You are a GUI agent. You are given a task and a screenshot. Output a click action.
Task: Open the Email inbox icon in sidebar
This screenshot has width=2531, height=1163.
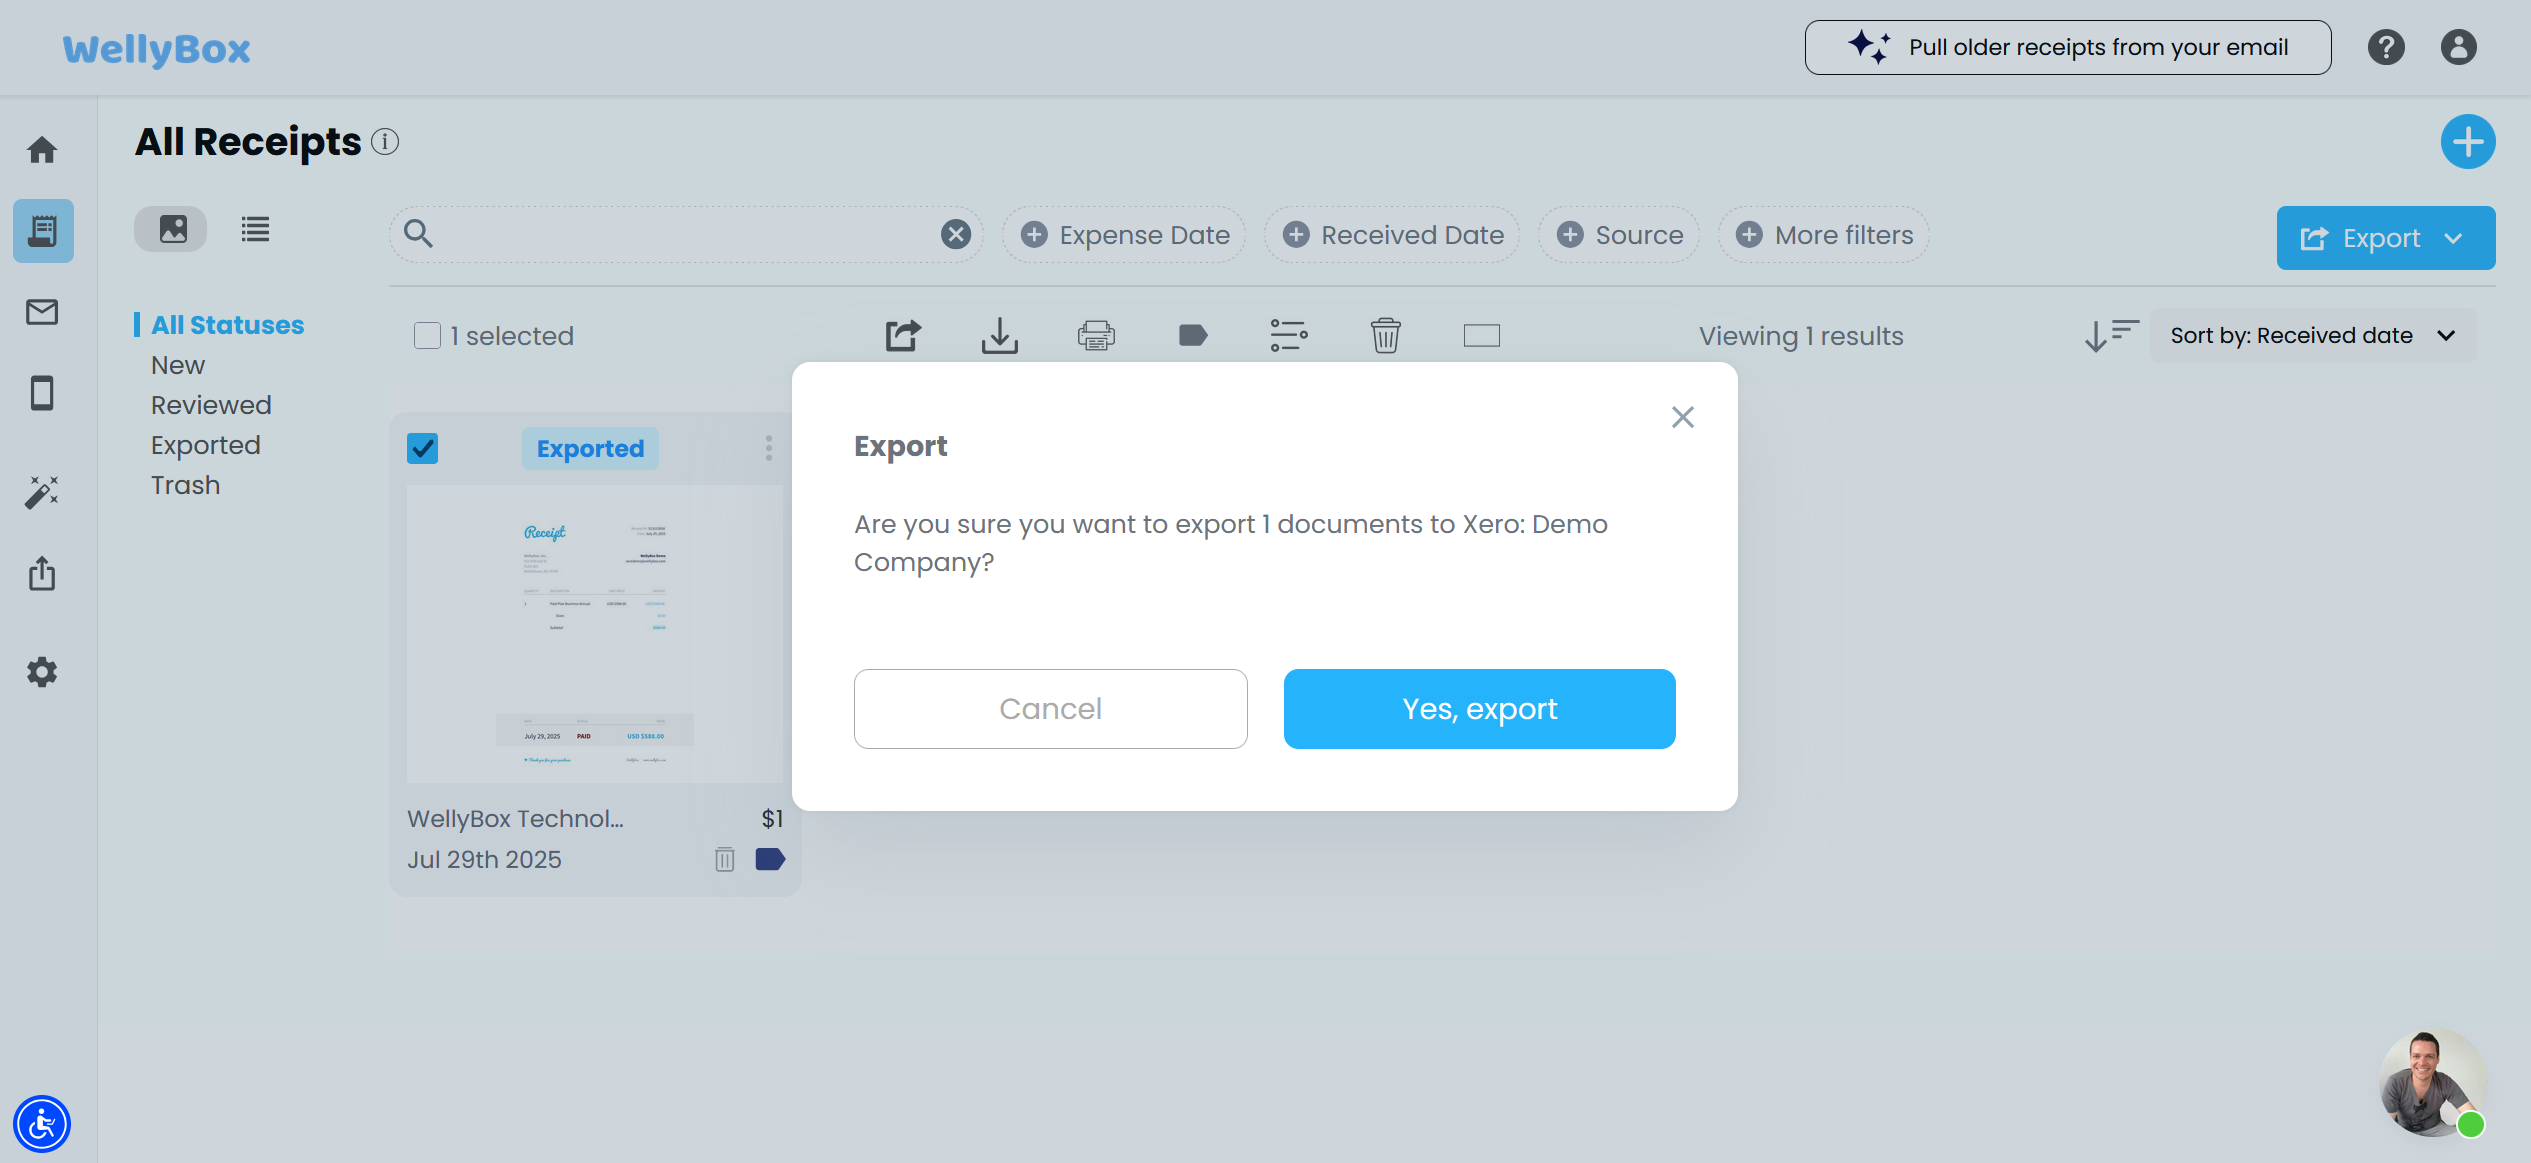(42, 312)
